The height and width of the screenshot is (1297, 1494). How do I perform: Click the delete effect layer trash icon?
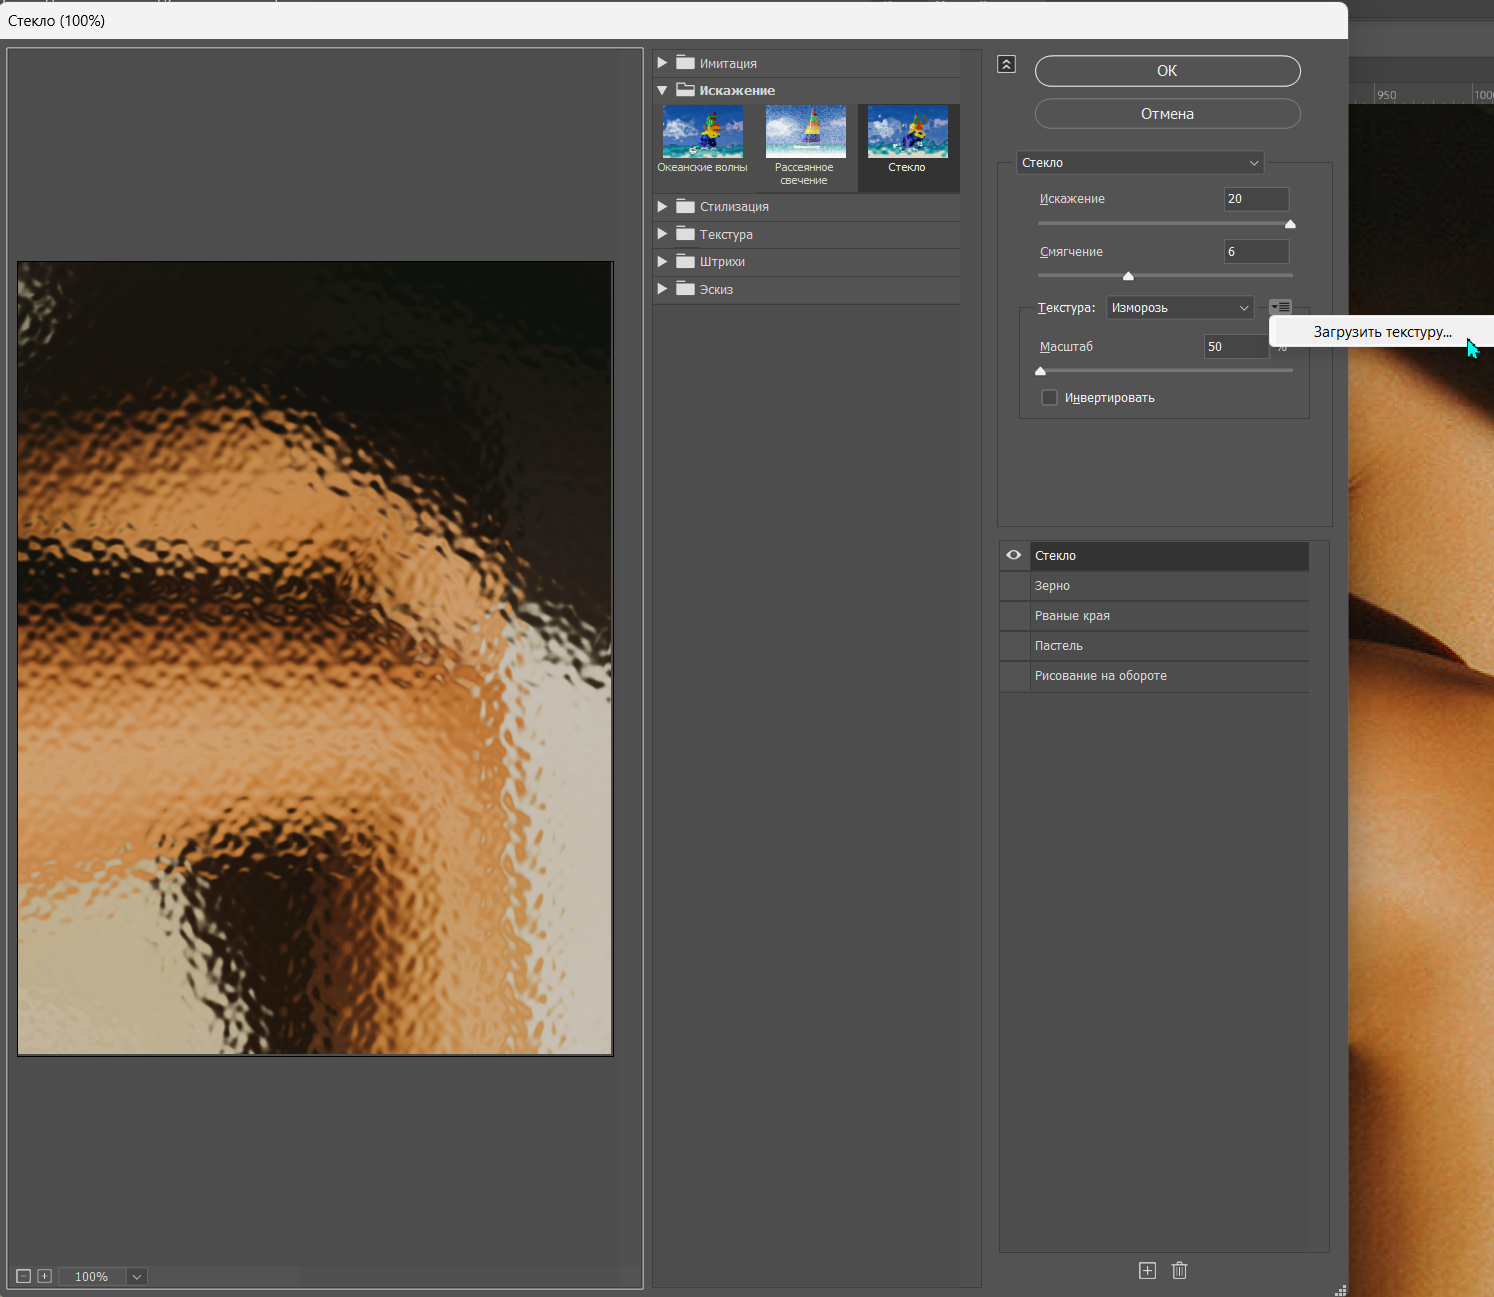[x=1179, y=1270]
